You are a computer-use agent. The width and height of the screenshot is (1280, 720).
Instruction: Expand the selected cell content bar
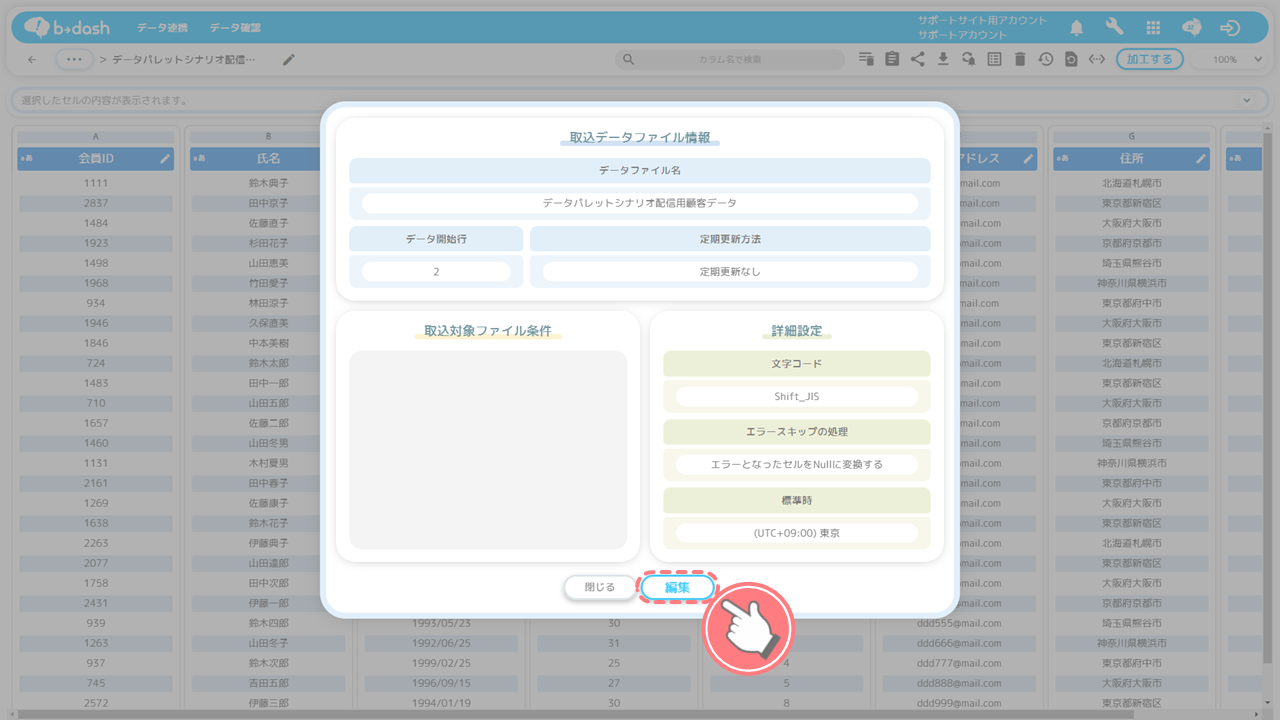1246,100
